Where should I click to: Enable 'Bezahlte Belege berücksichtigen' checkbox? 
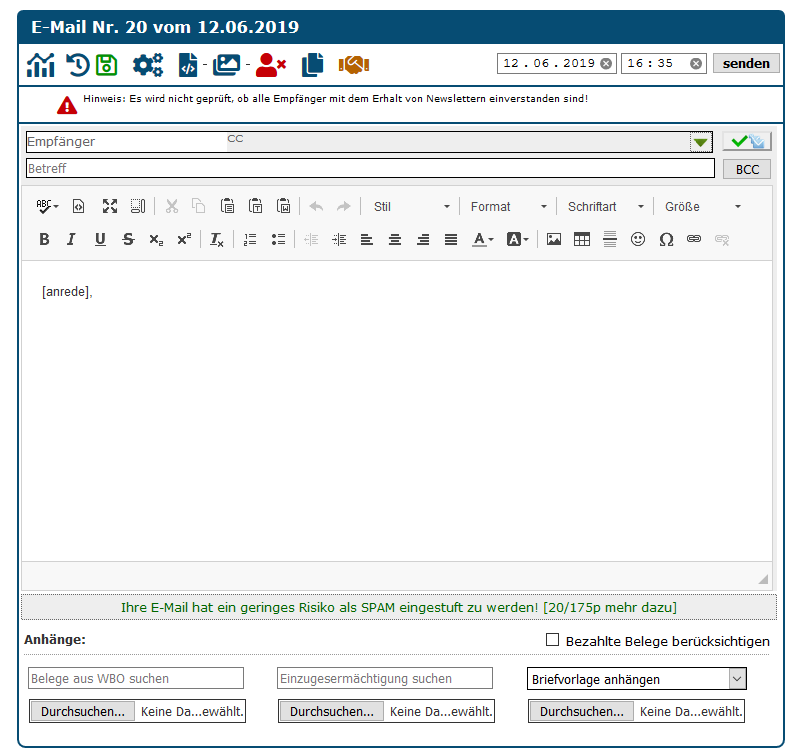point(552,640)
